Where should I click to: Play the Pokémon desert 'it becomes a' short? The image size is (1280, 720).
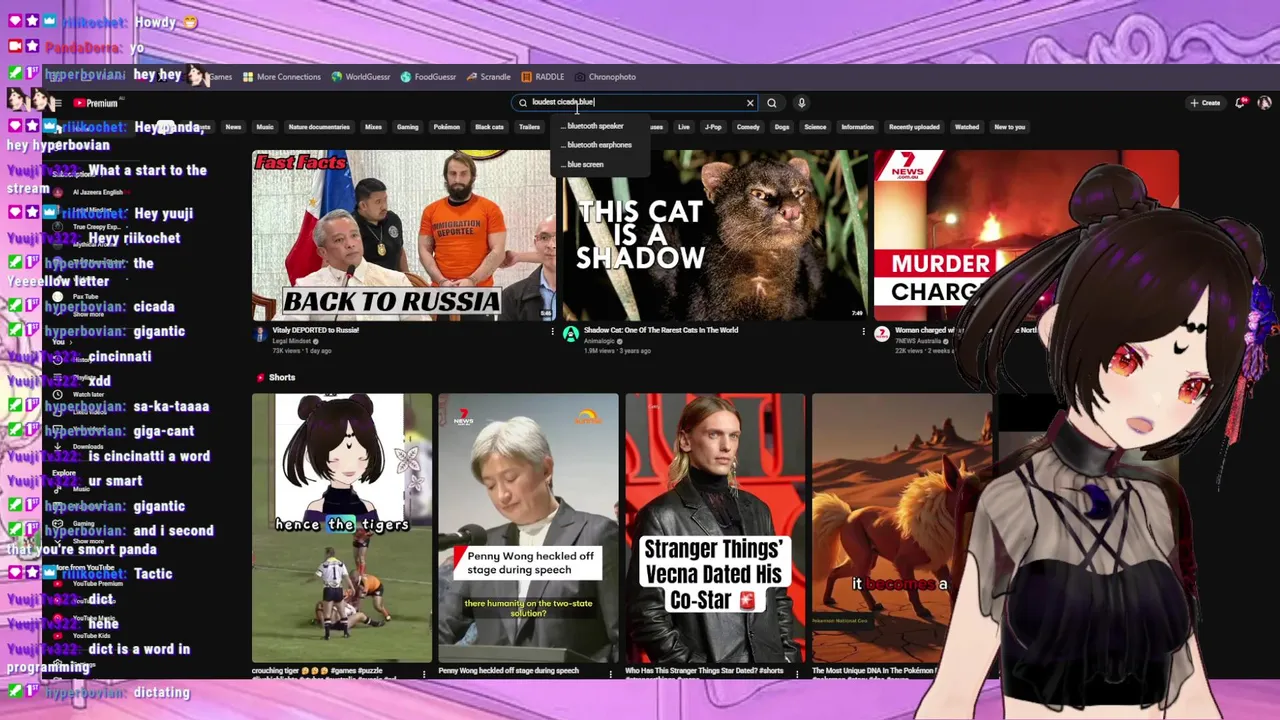coord(900,527)
